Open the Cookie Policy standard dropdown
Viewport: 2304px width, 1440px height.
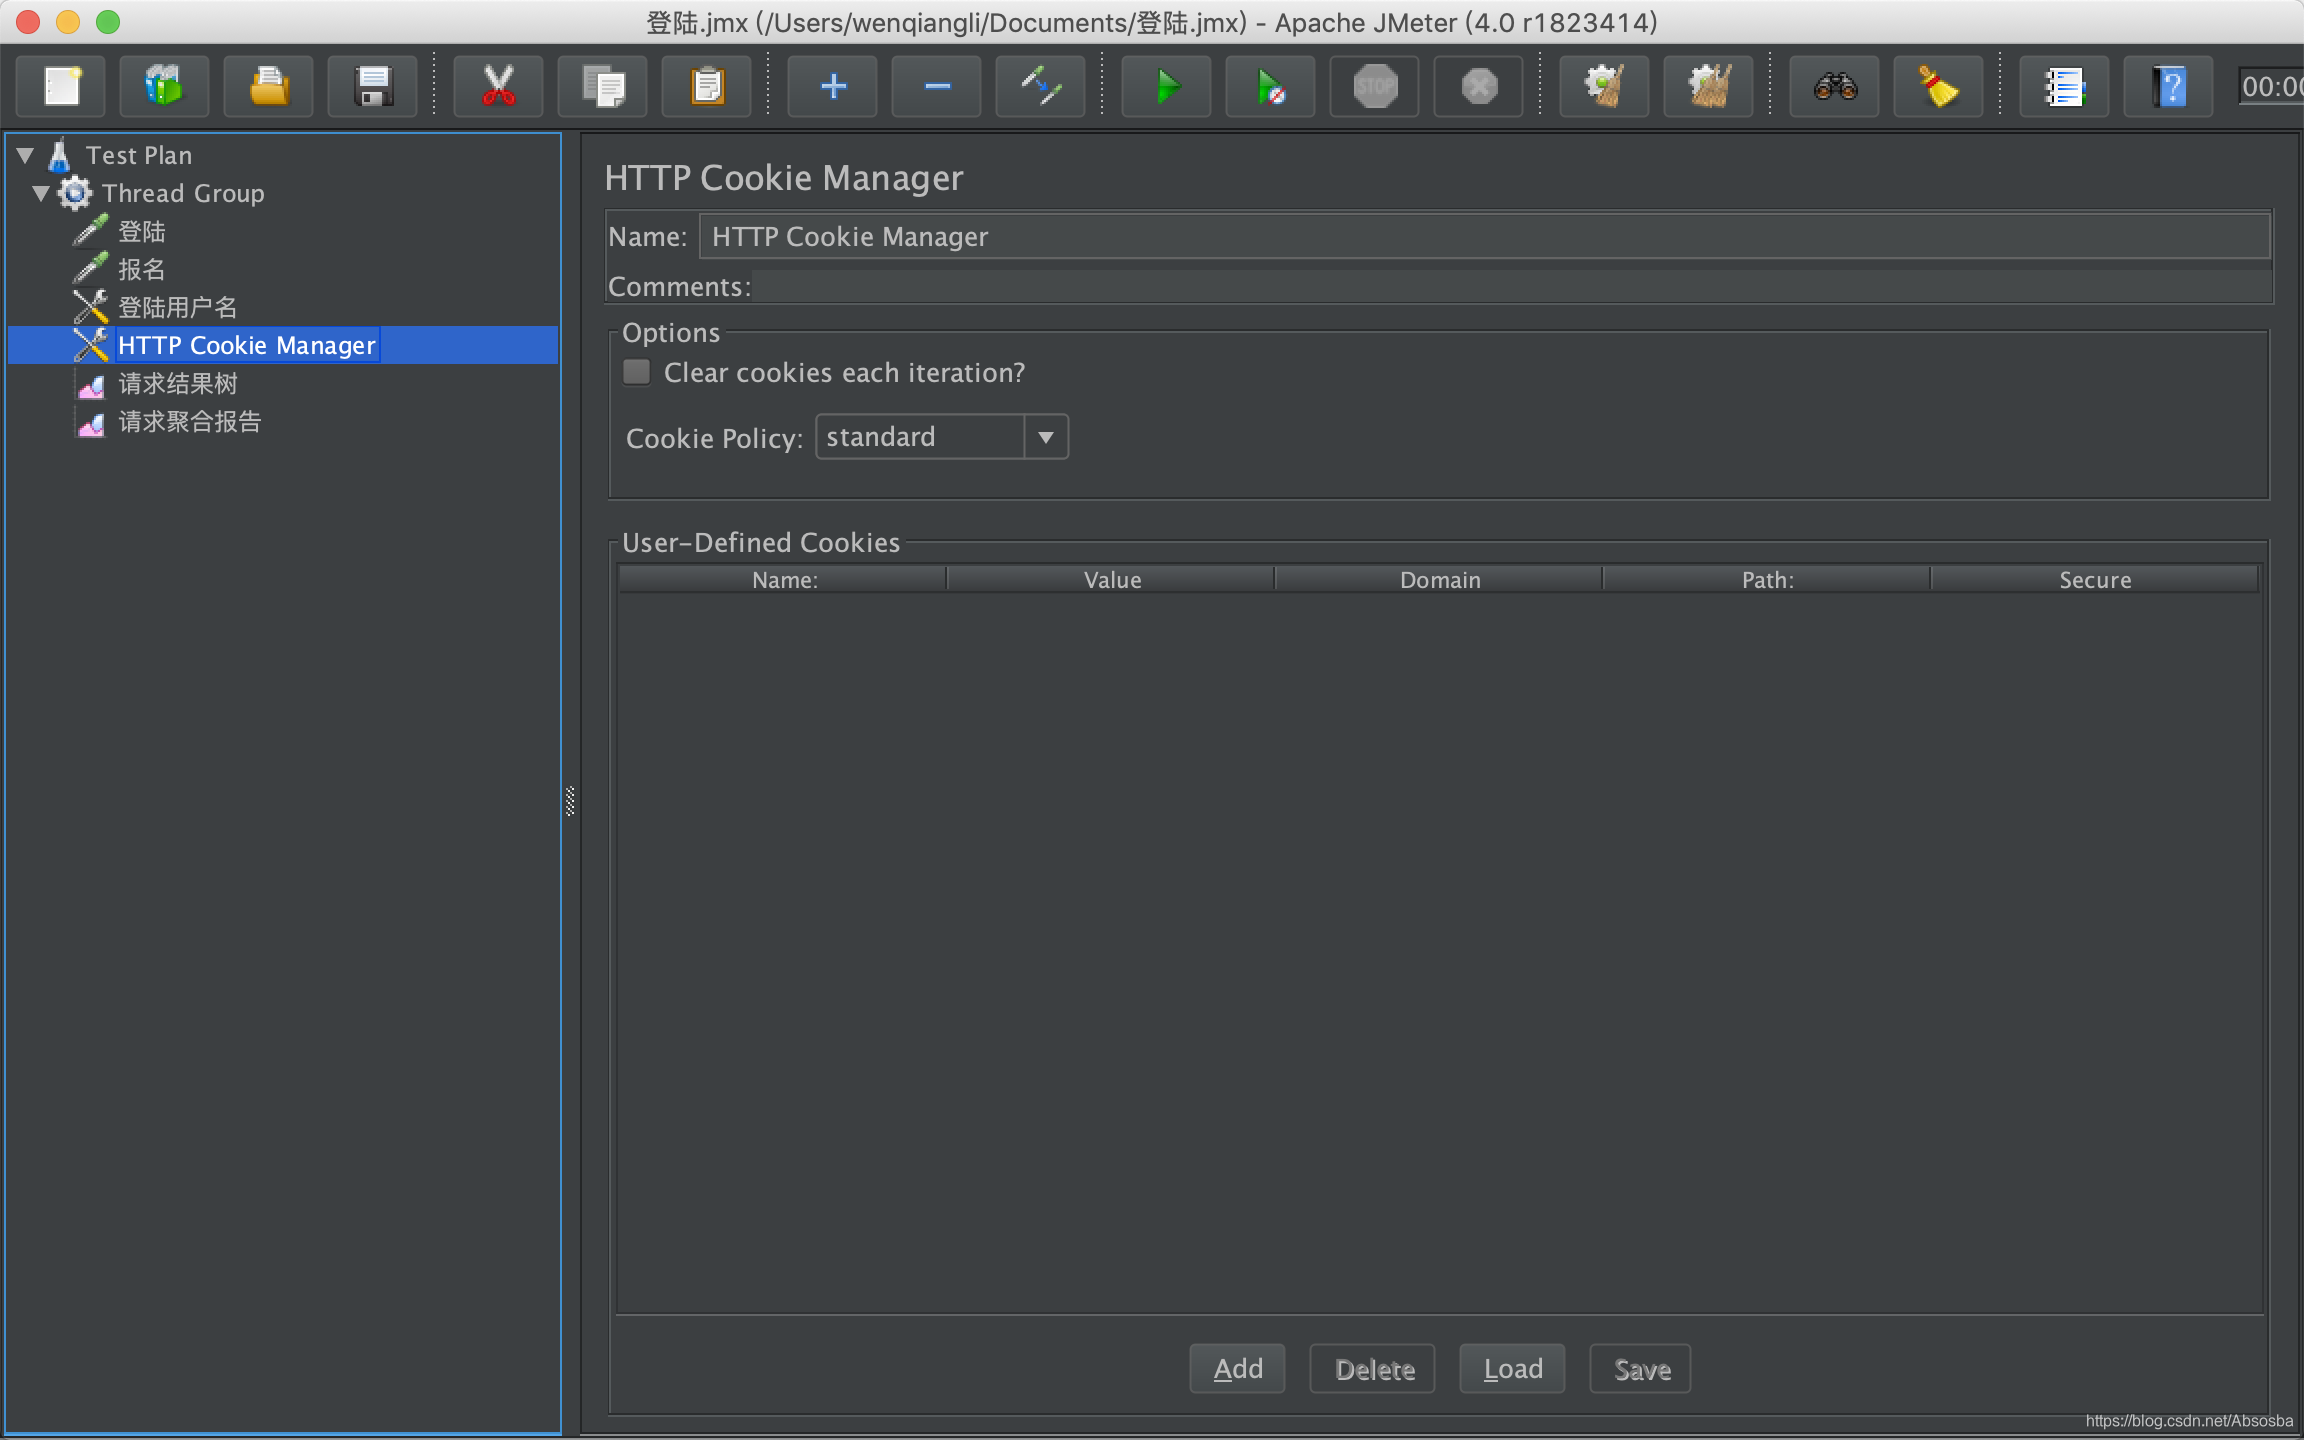942,437
